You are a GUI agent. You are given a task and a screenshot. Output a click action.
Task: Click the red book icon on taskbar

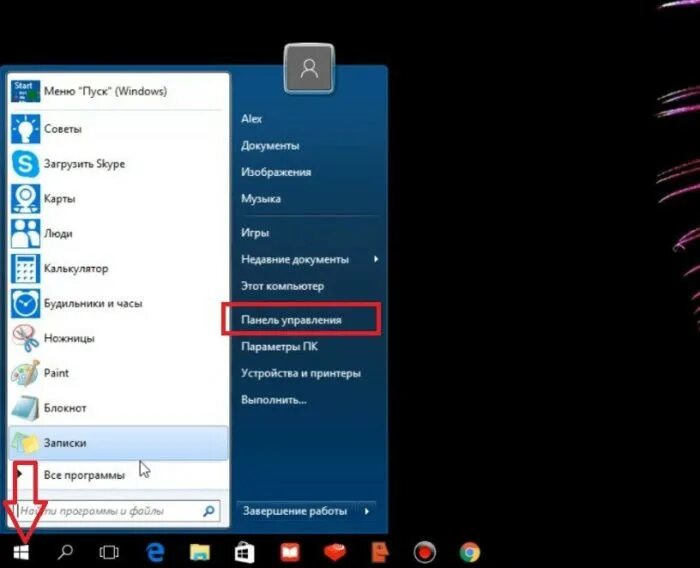[x=290, y=552]
